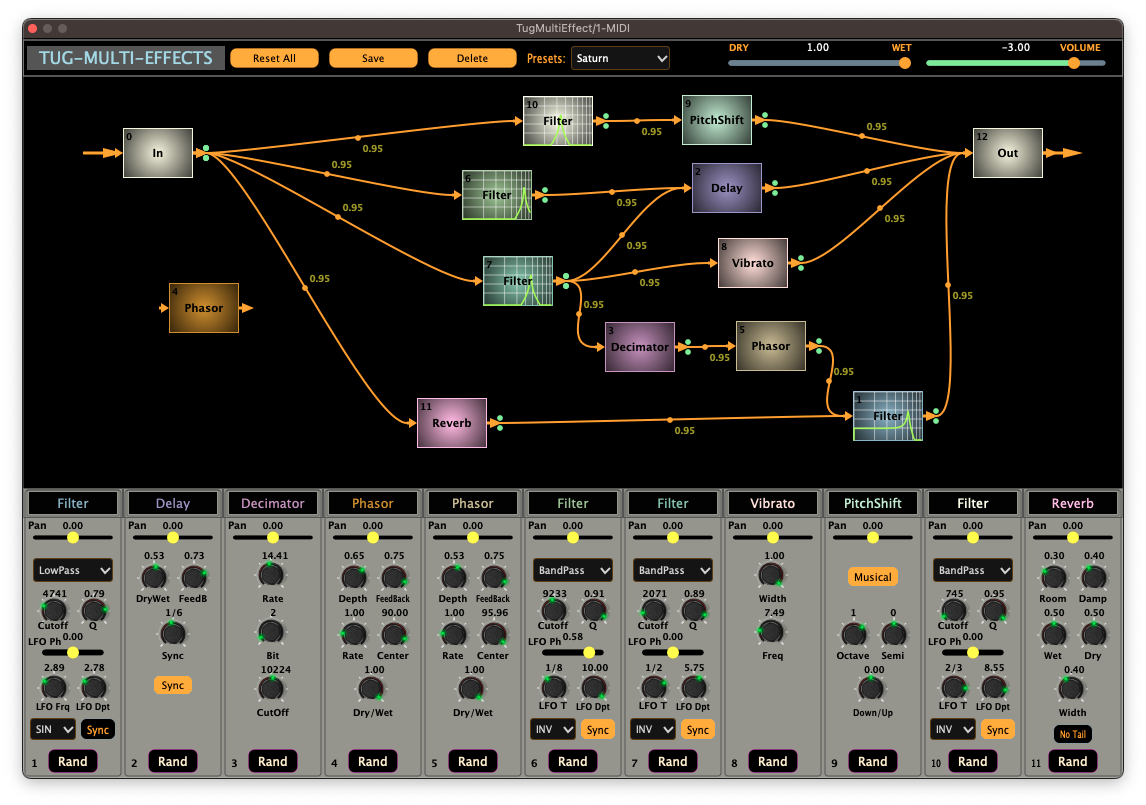Select the Decimator node block
Screen dimensions: 1146x805
639,347
